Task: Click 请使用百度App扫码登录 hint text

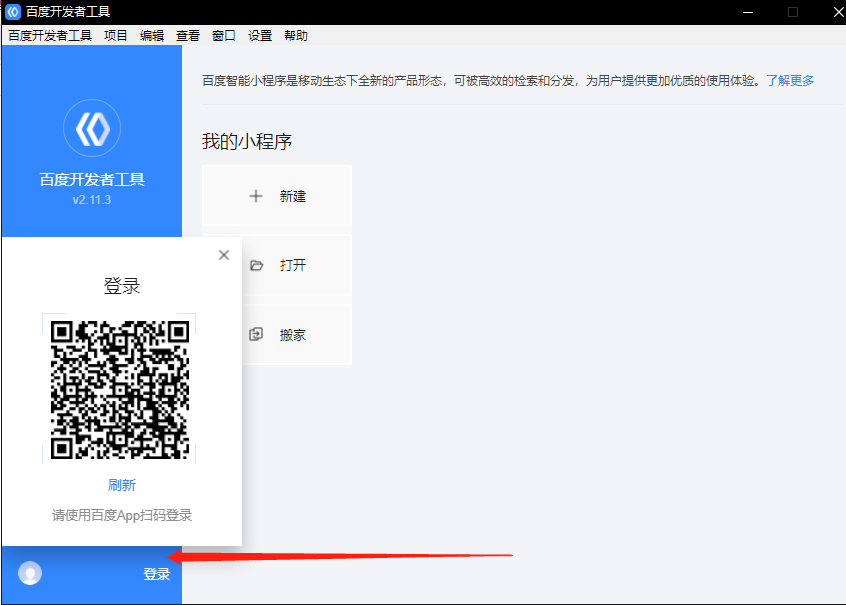Action: 122,515
